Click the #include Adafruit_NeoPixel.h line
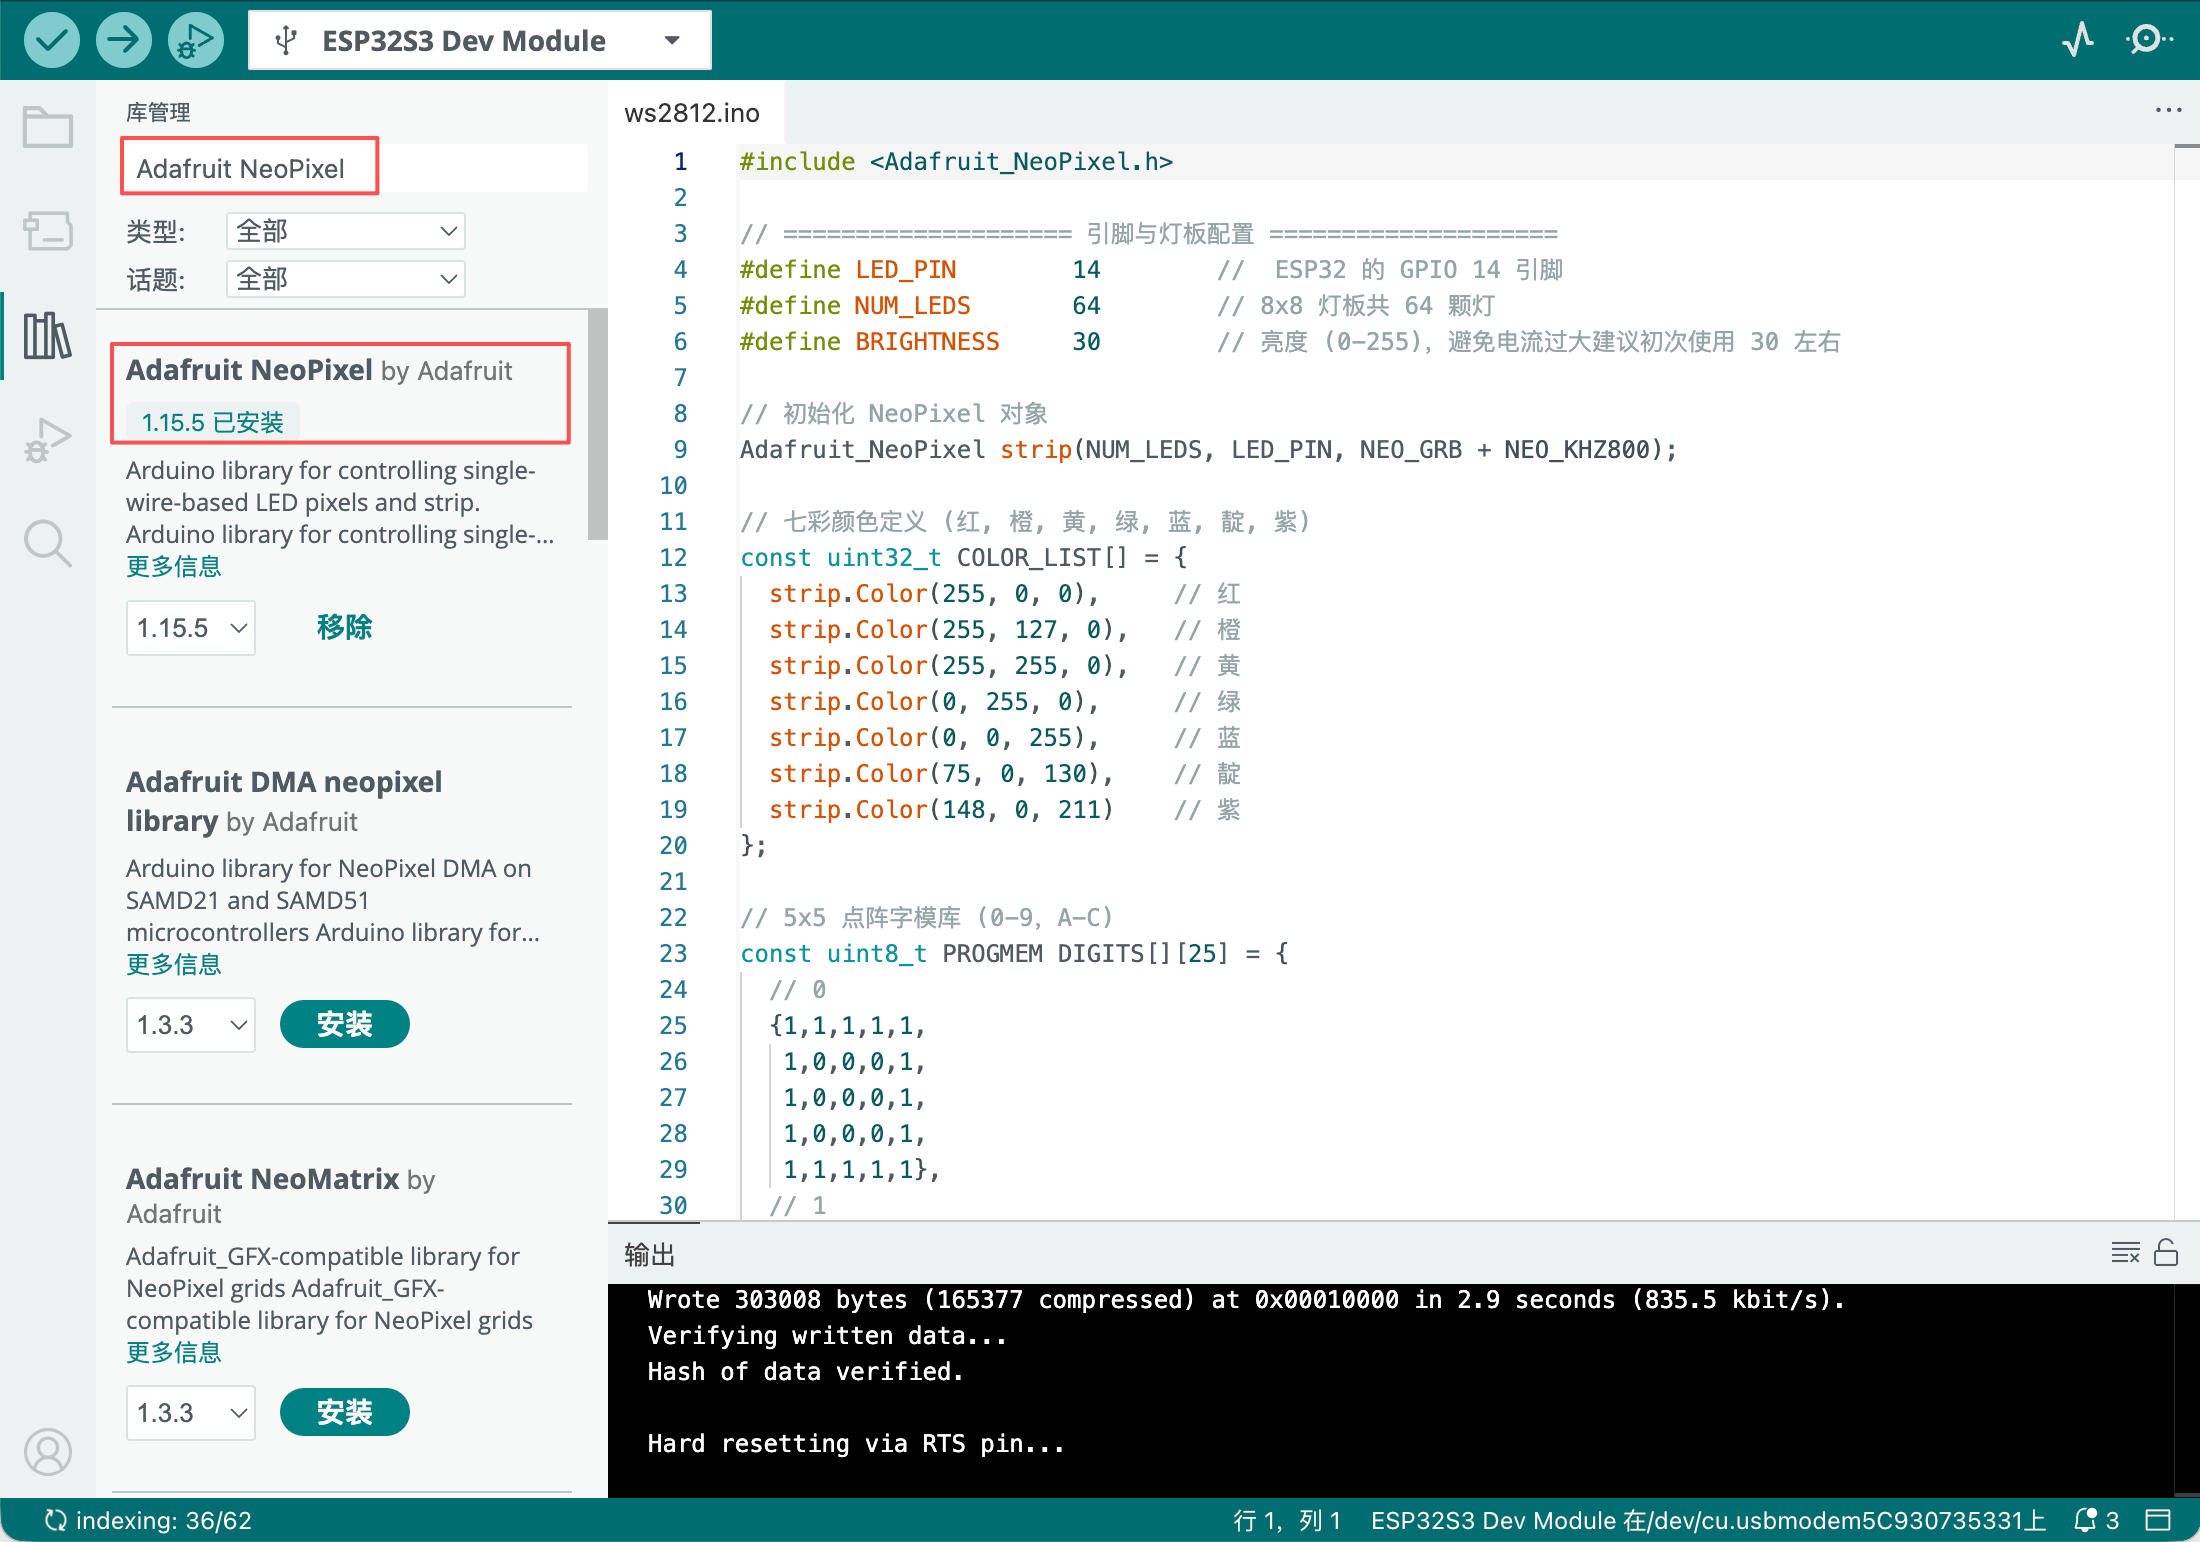 click(x=956, y=162)
